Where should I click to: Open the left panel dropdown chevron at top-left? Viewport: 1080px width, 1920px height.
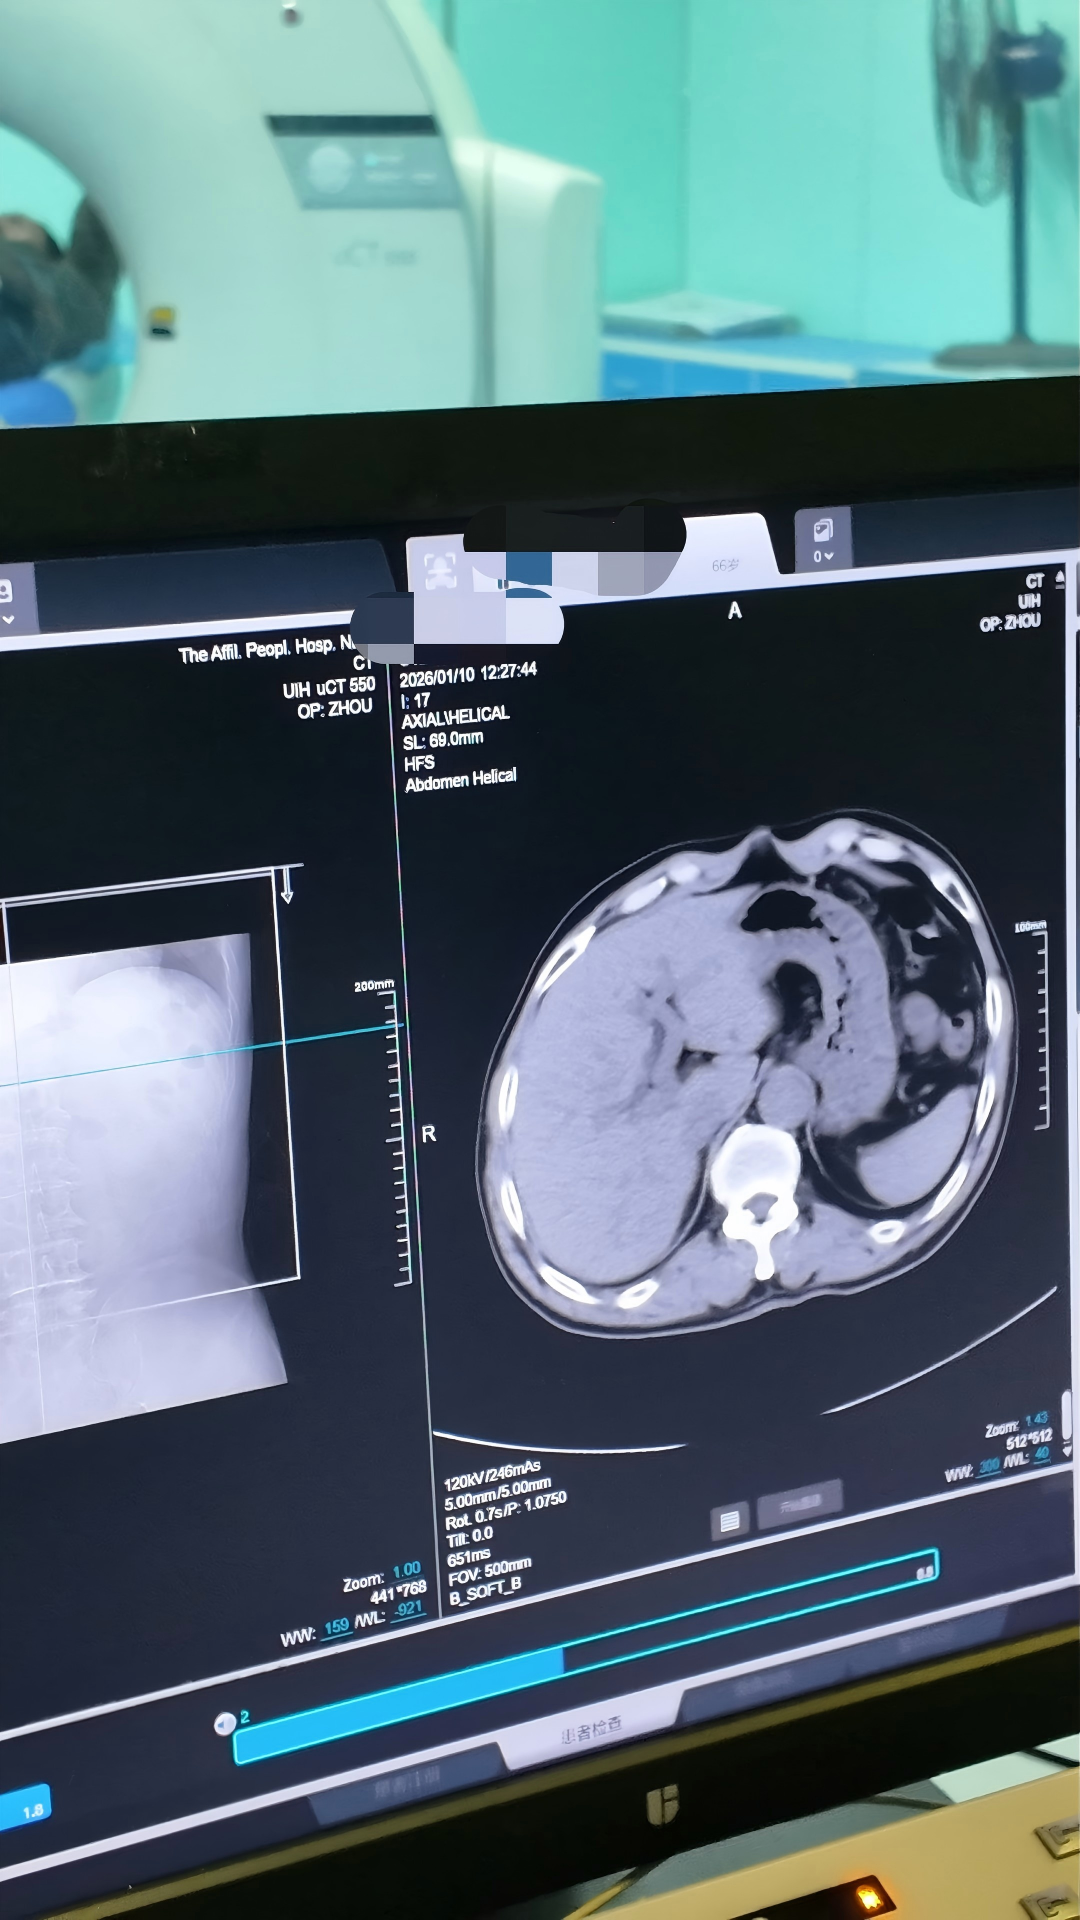[8, 620]
